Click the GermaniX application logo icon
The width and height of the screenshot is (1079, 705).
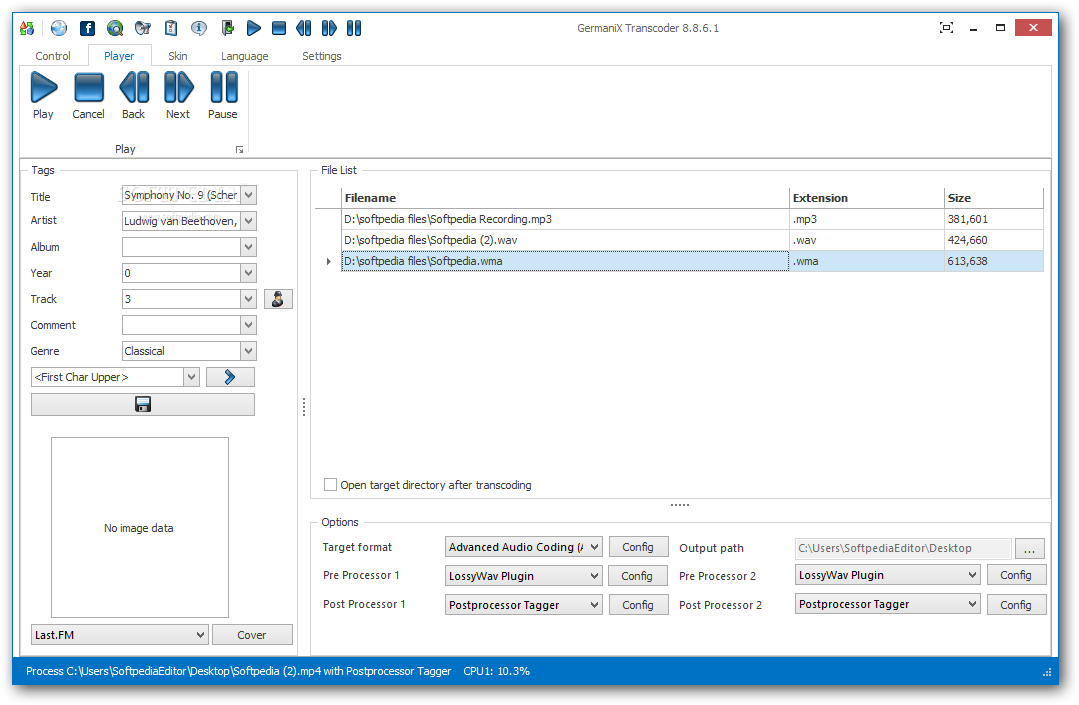click(x=27, y=28)
